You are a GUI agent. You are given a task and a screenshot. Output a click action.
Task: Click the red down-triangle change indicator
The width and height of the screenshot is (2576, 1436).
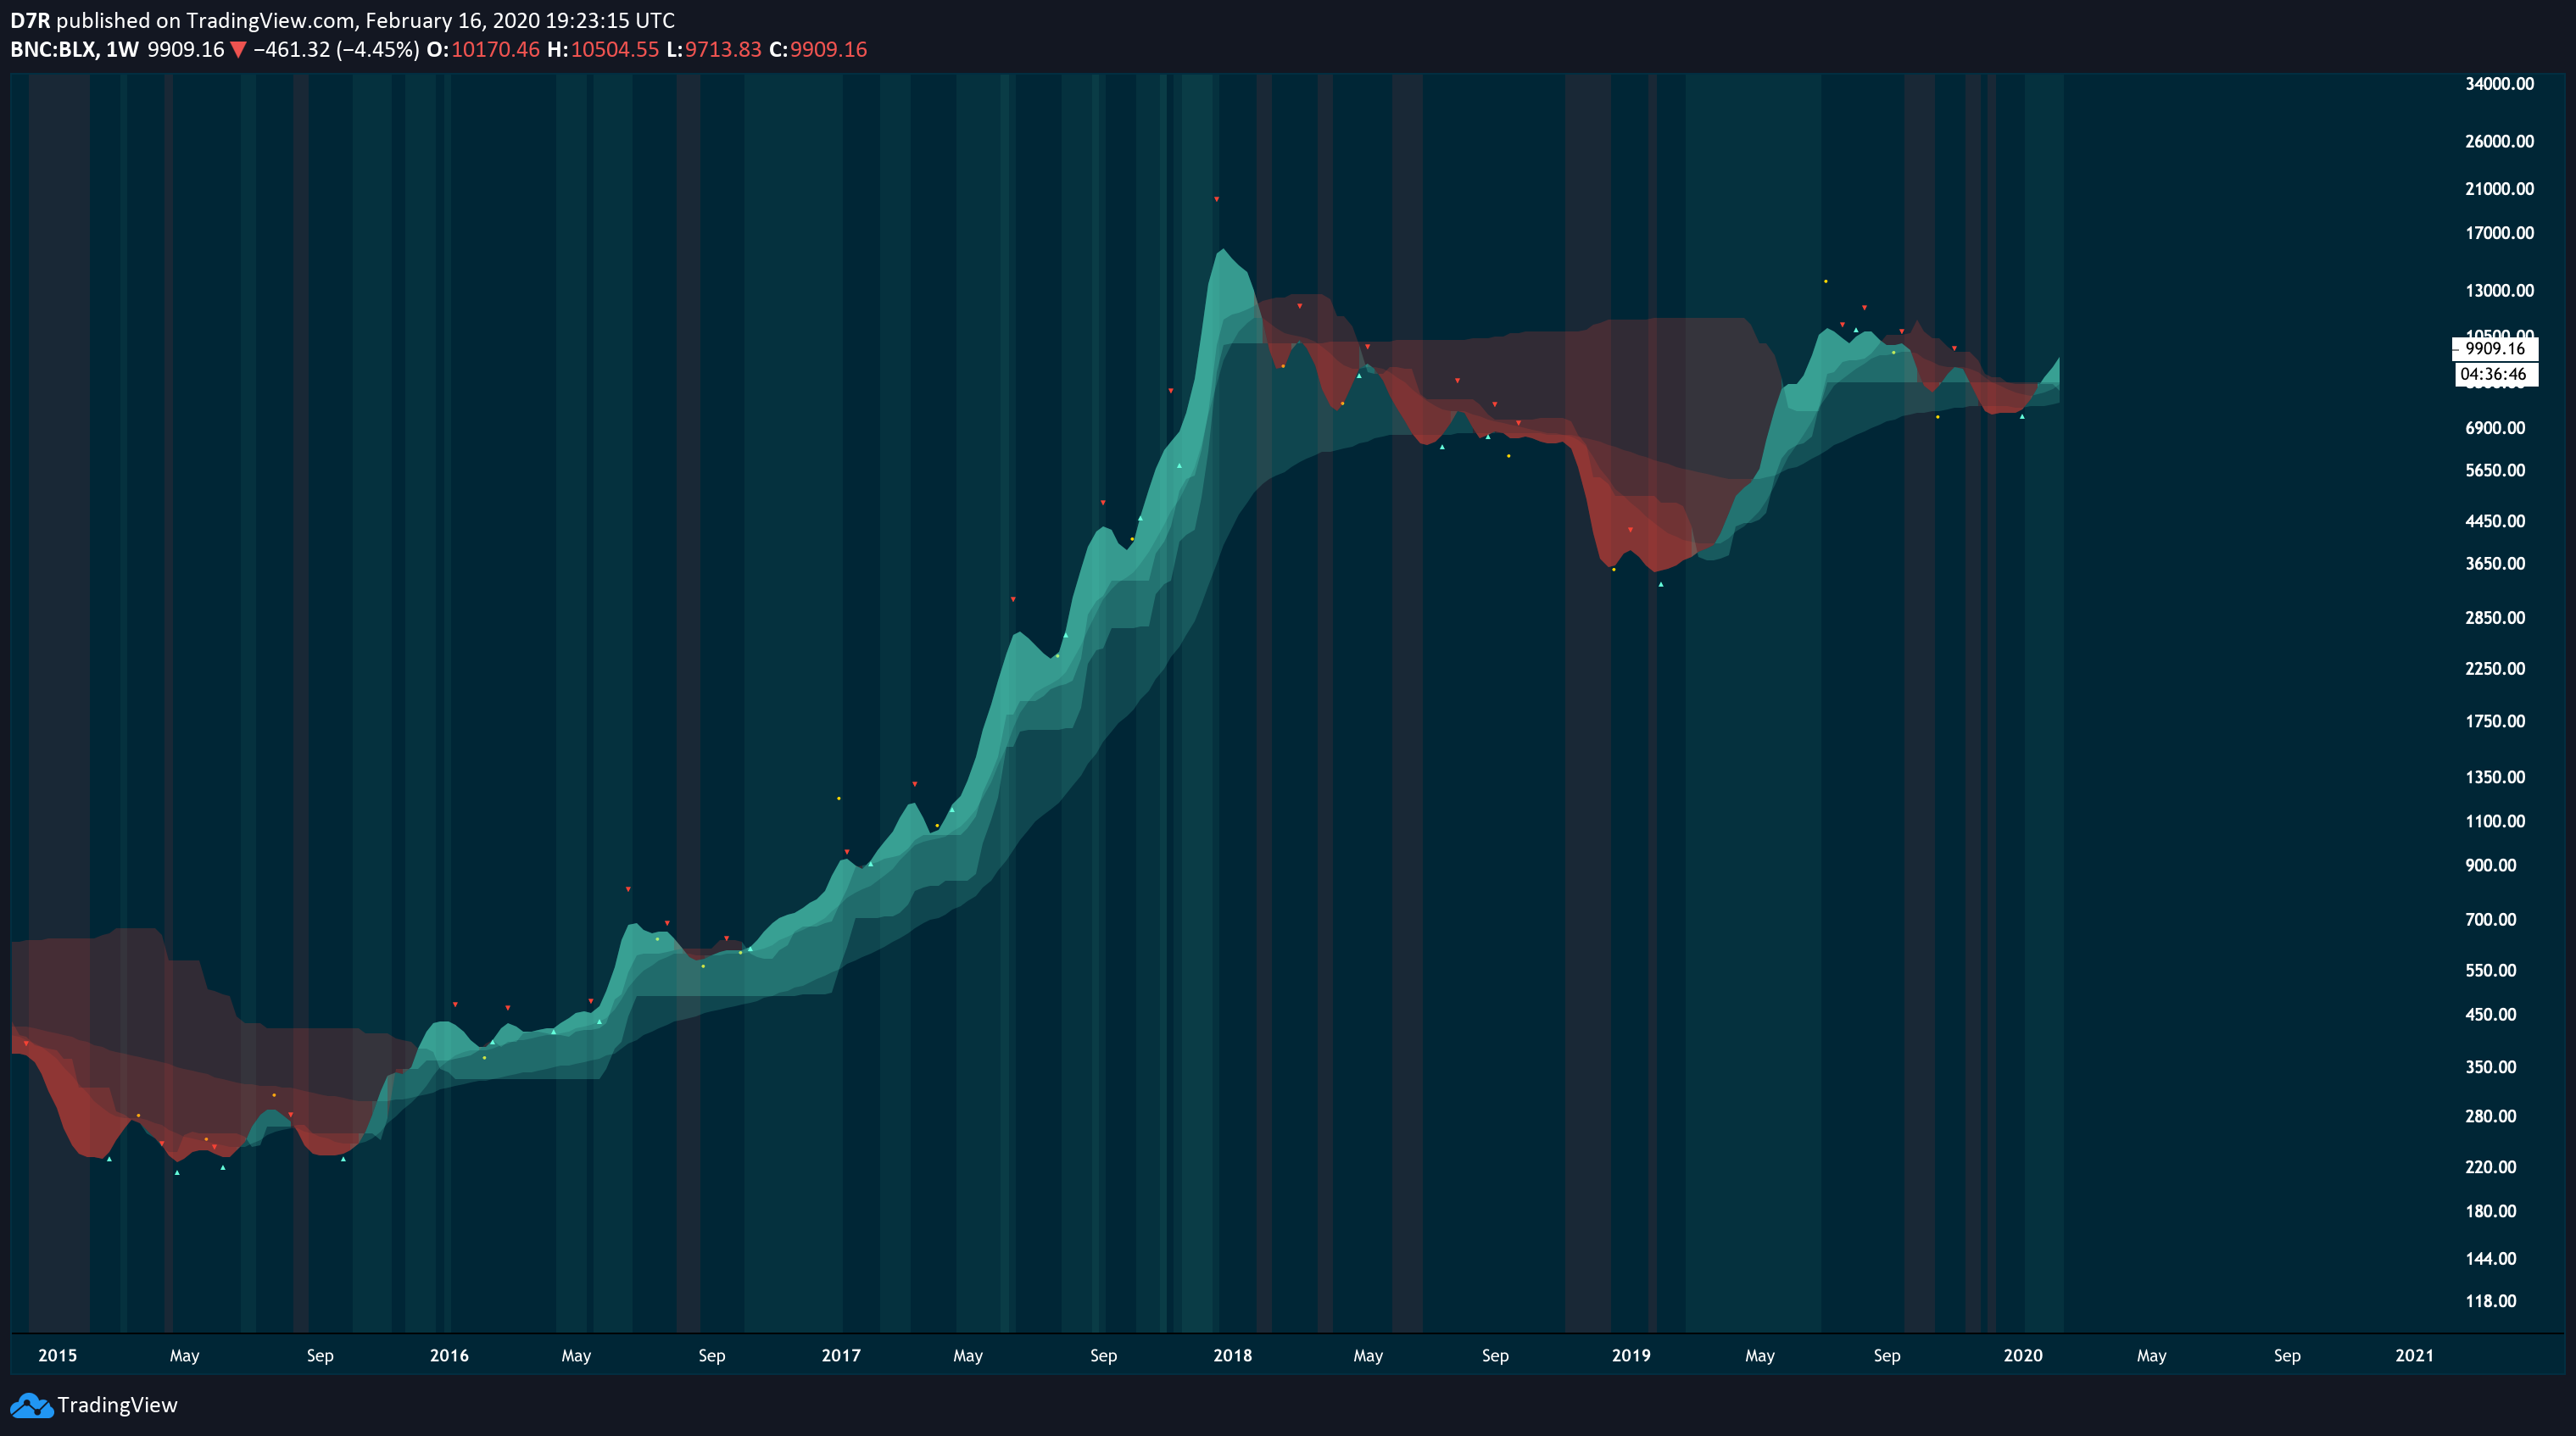[238, 50]
